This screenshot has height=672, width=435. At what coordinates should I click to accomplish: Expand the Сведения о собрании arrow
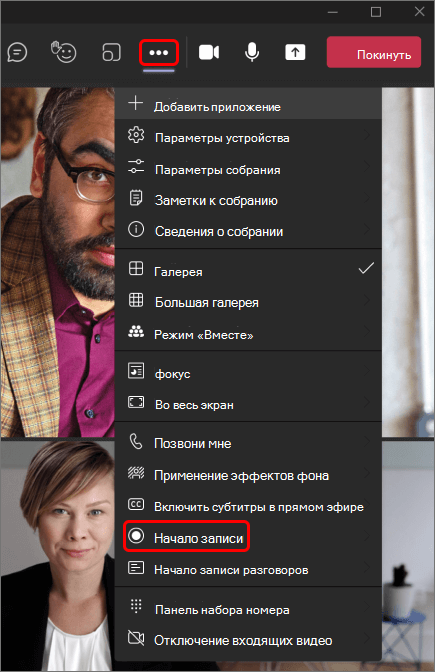point(367,230)
